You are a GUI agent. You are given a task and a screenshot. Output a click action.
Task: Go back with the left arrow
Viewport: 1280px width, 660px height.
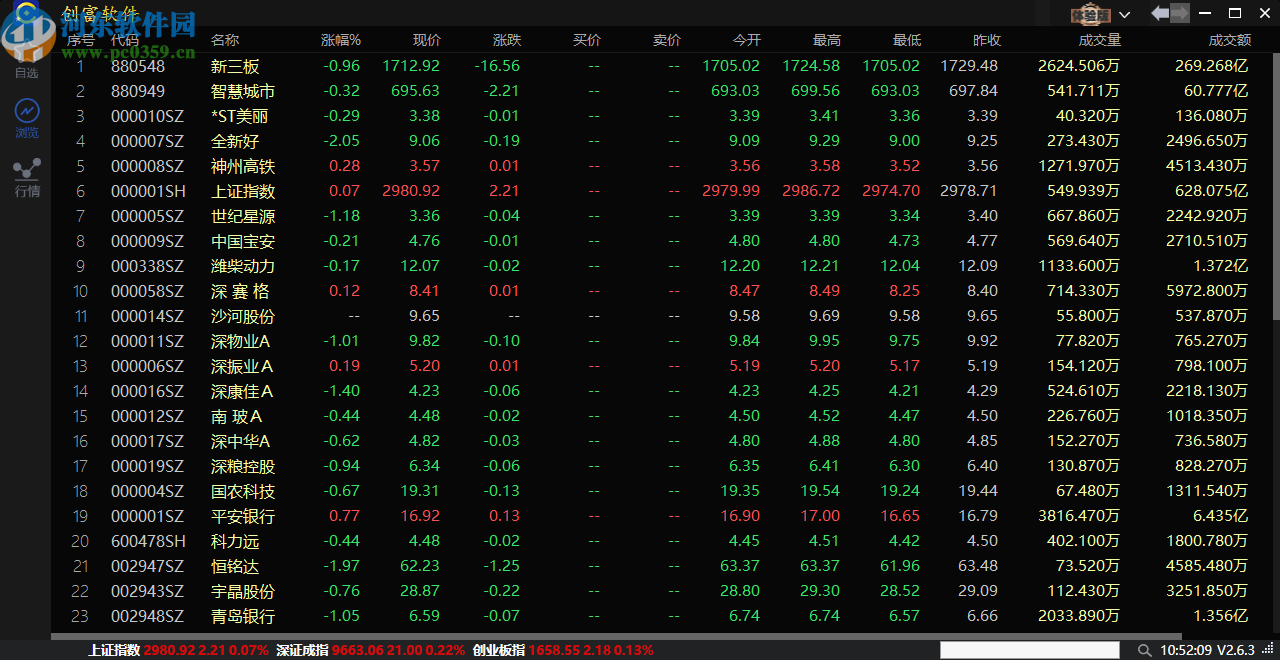tap(1160, 14)
